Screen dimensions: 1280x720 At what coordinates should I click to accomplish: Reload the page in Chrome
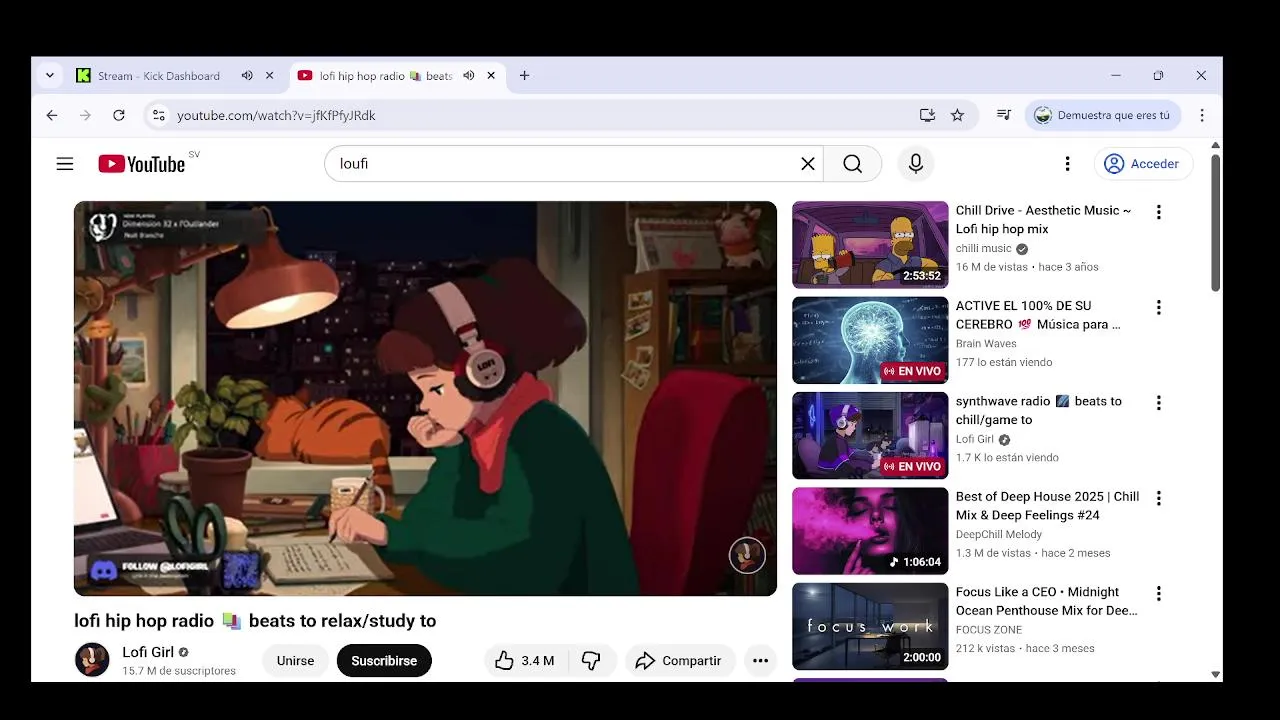click(118, 115)
